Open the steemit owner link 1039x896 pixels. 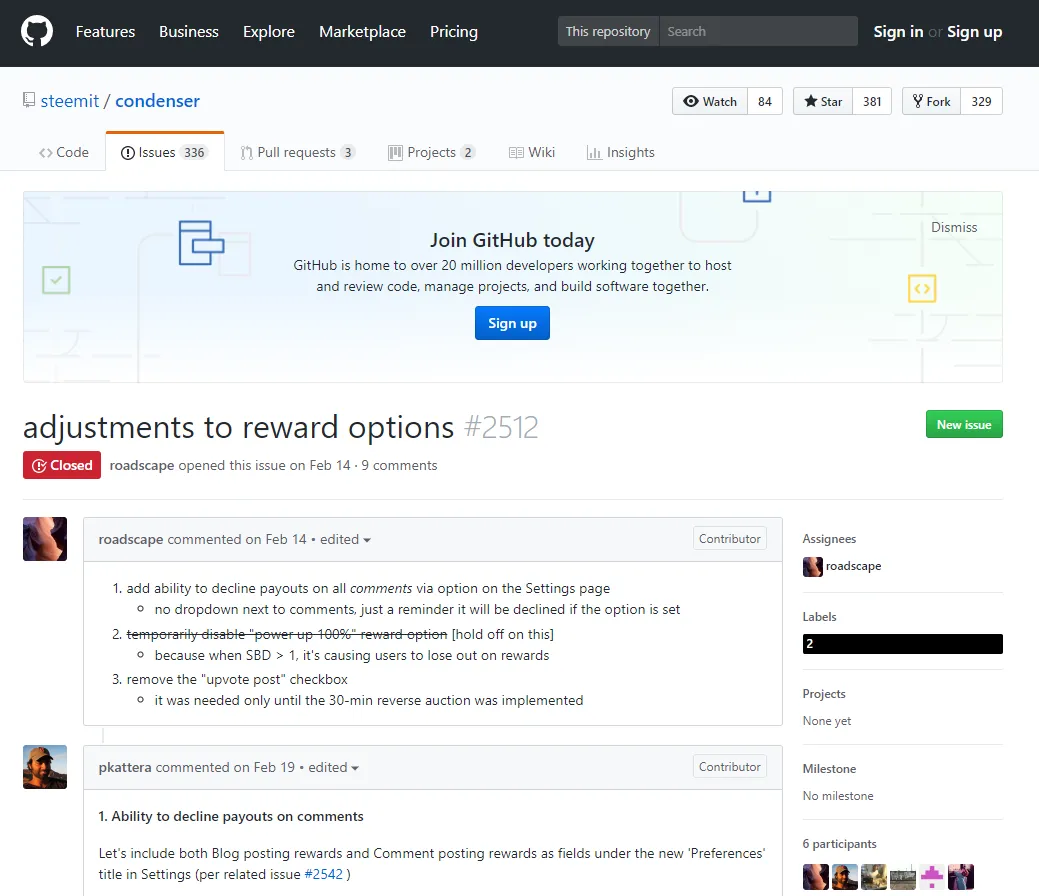click(x=70, y=101)
